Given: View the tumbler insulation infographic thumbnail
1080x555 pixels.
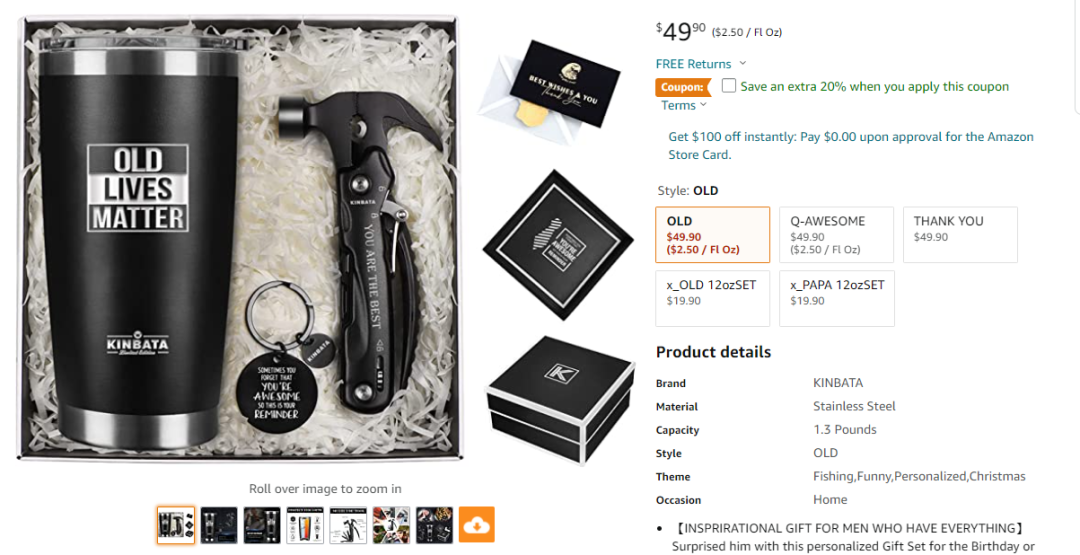Looking at the screenshot, I should pyautogui.click(x=305, y=525).
